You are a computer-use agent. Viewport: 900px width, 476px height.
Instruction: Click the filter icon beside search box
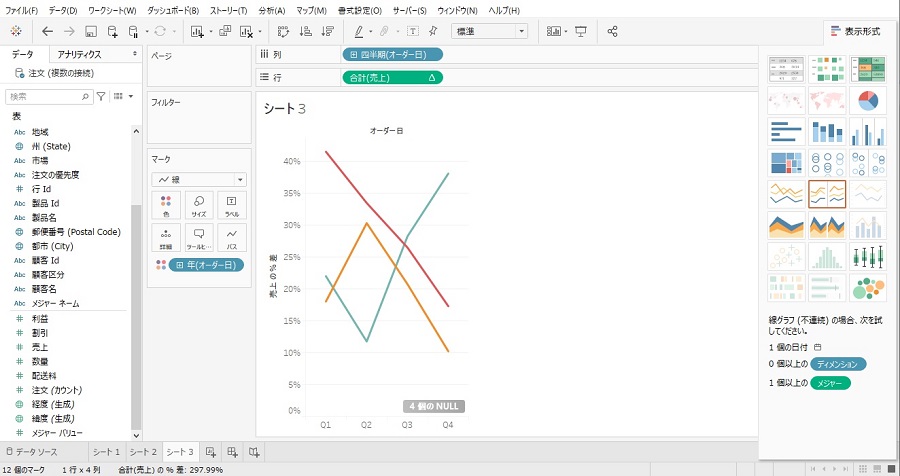click(101, 96)
